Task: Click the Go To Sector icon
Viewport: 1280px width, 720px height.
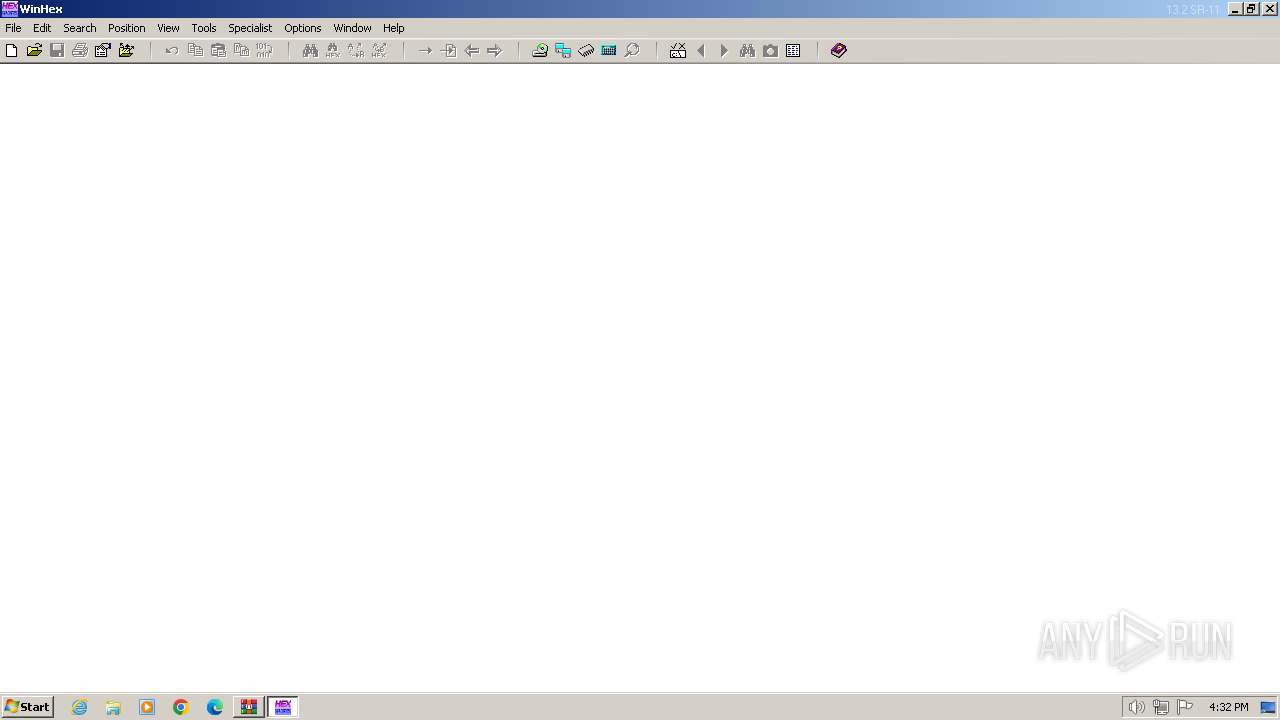Action: click(x=448, y=50)
